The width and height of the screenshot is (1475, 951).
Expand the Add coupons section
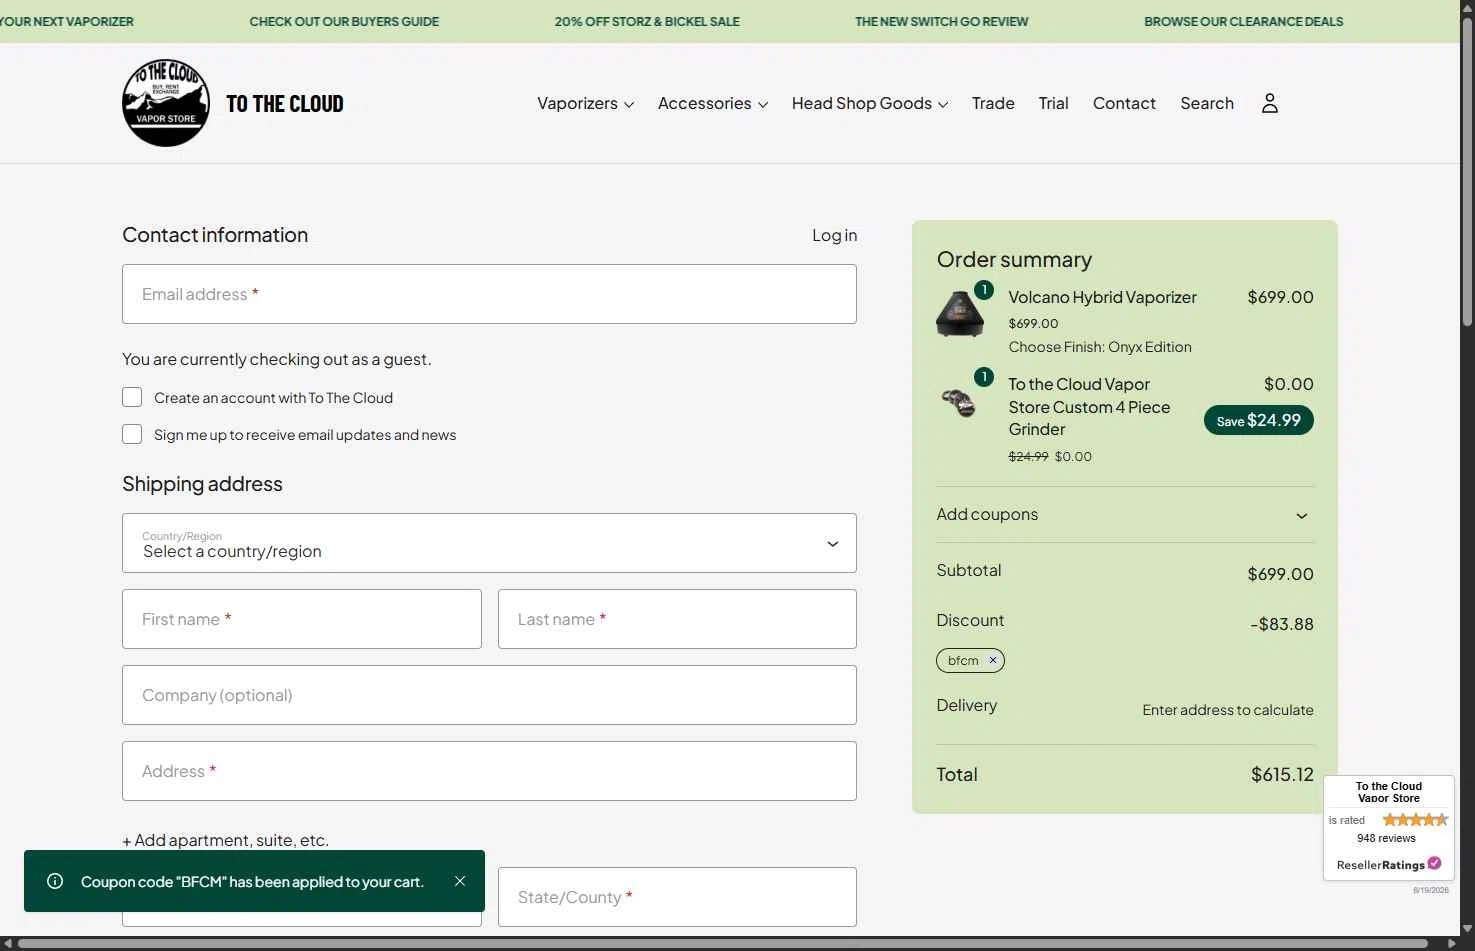1125,514
